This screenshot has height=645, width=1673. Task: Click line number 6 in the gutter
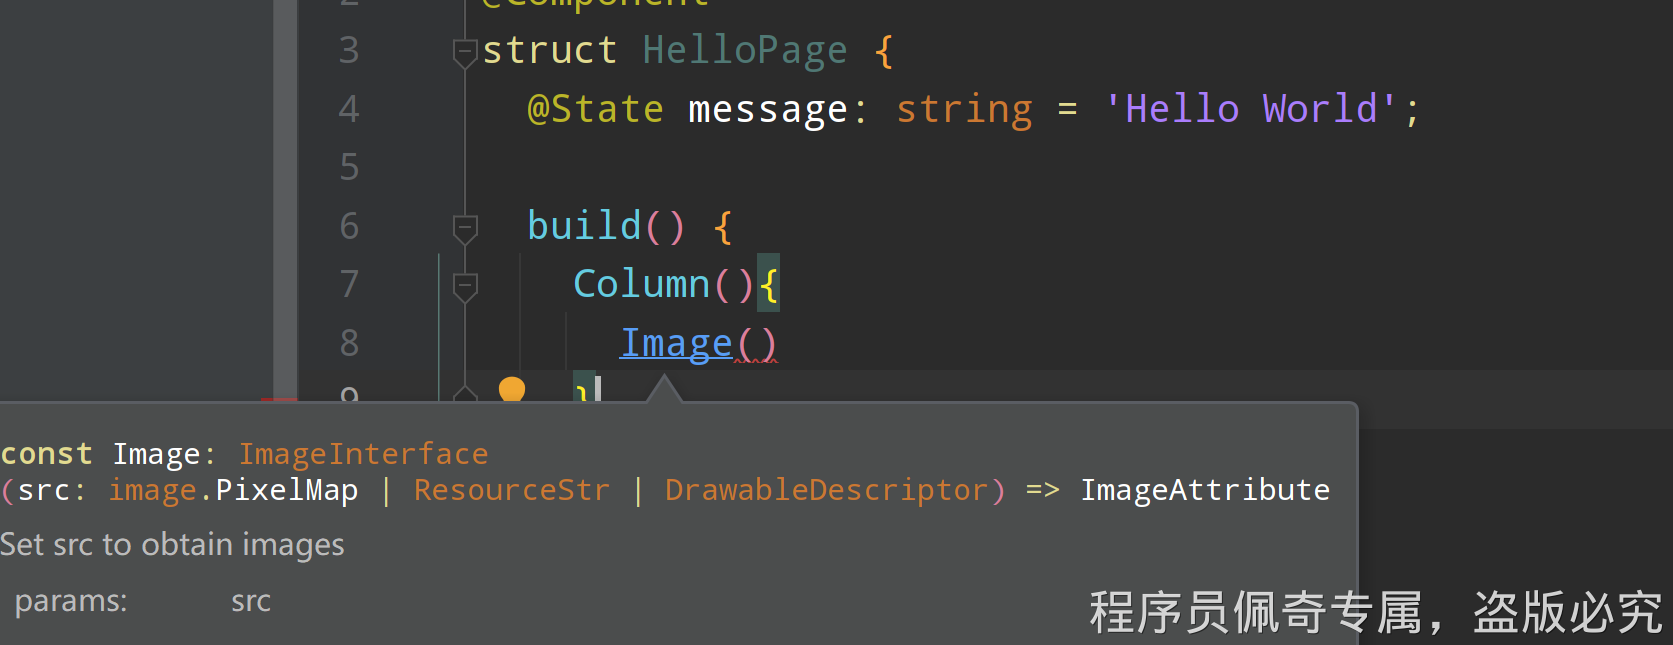[349, 227]
